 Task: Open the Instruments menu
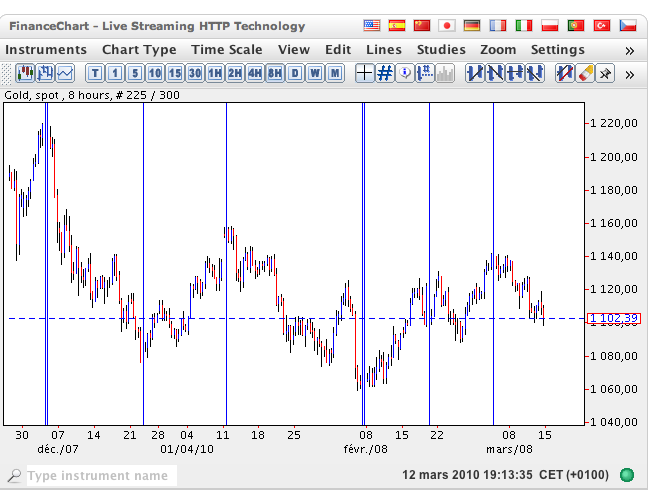[46, 49]
